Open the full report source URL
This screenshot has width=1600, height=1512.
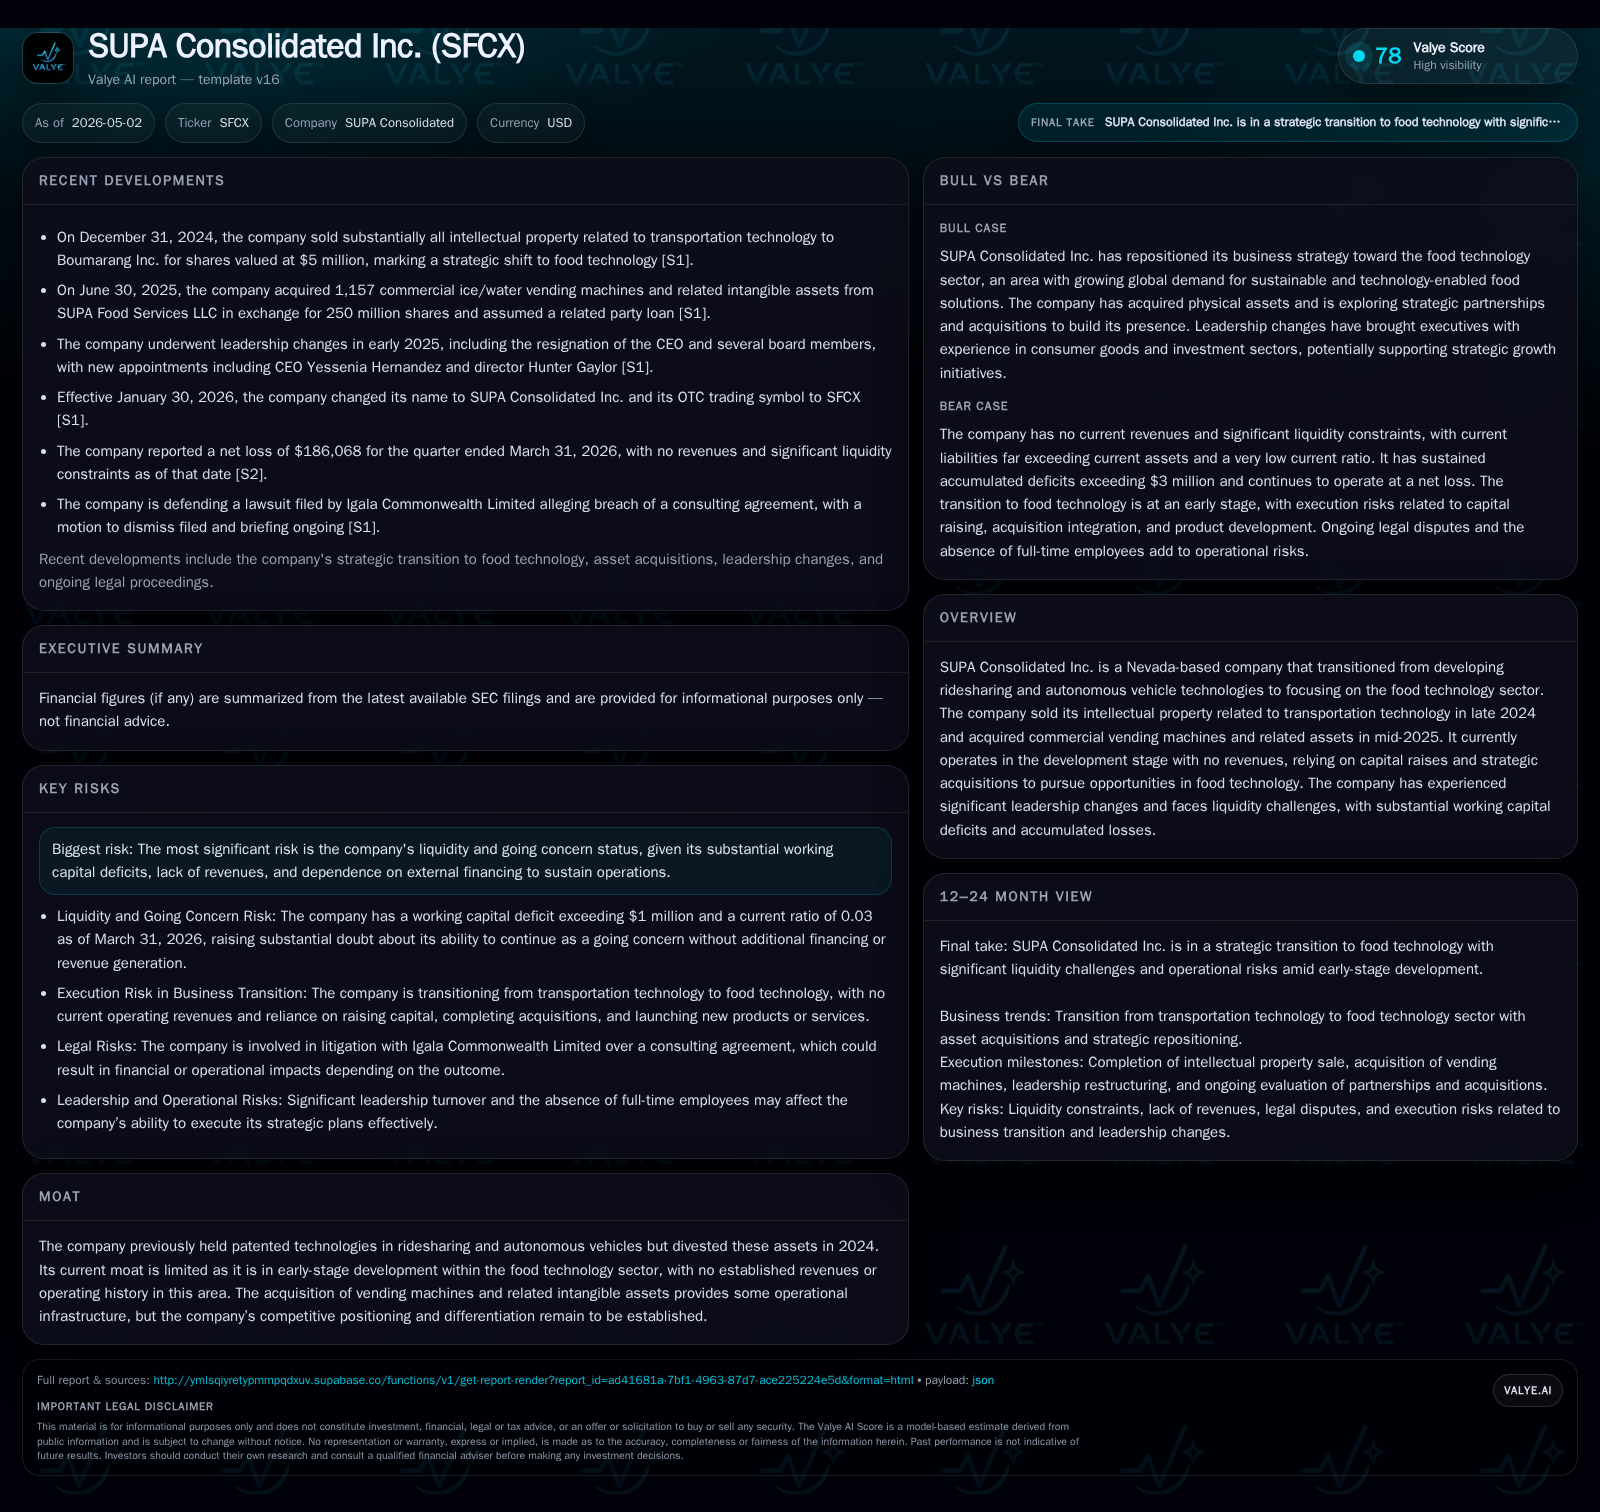tap(533, 1380)
